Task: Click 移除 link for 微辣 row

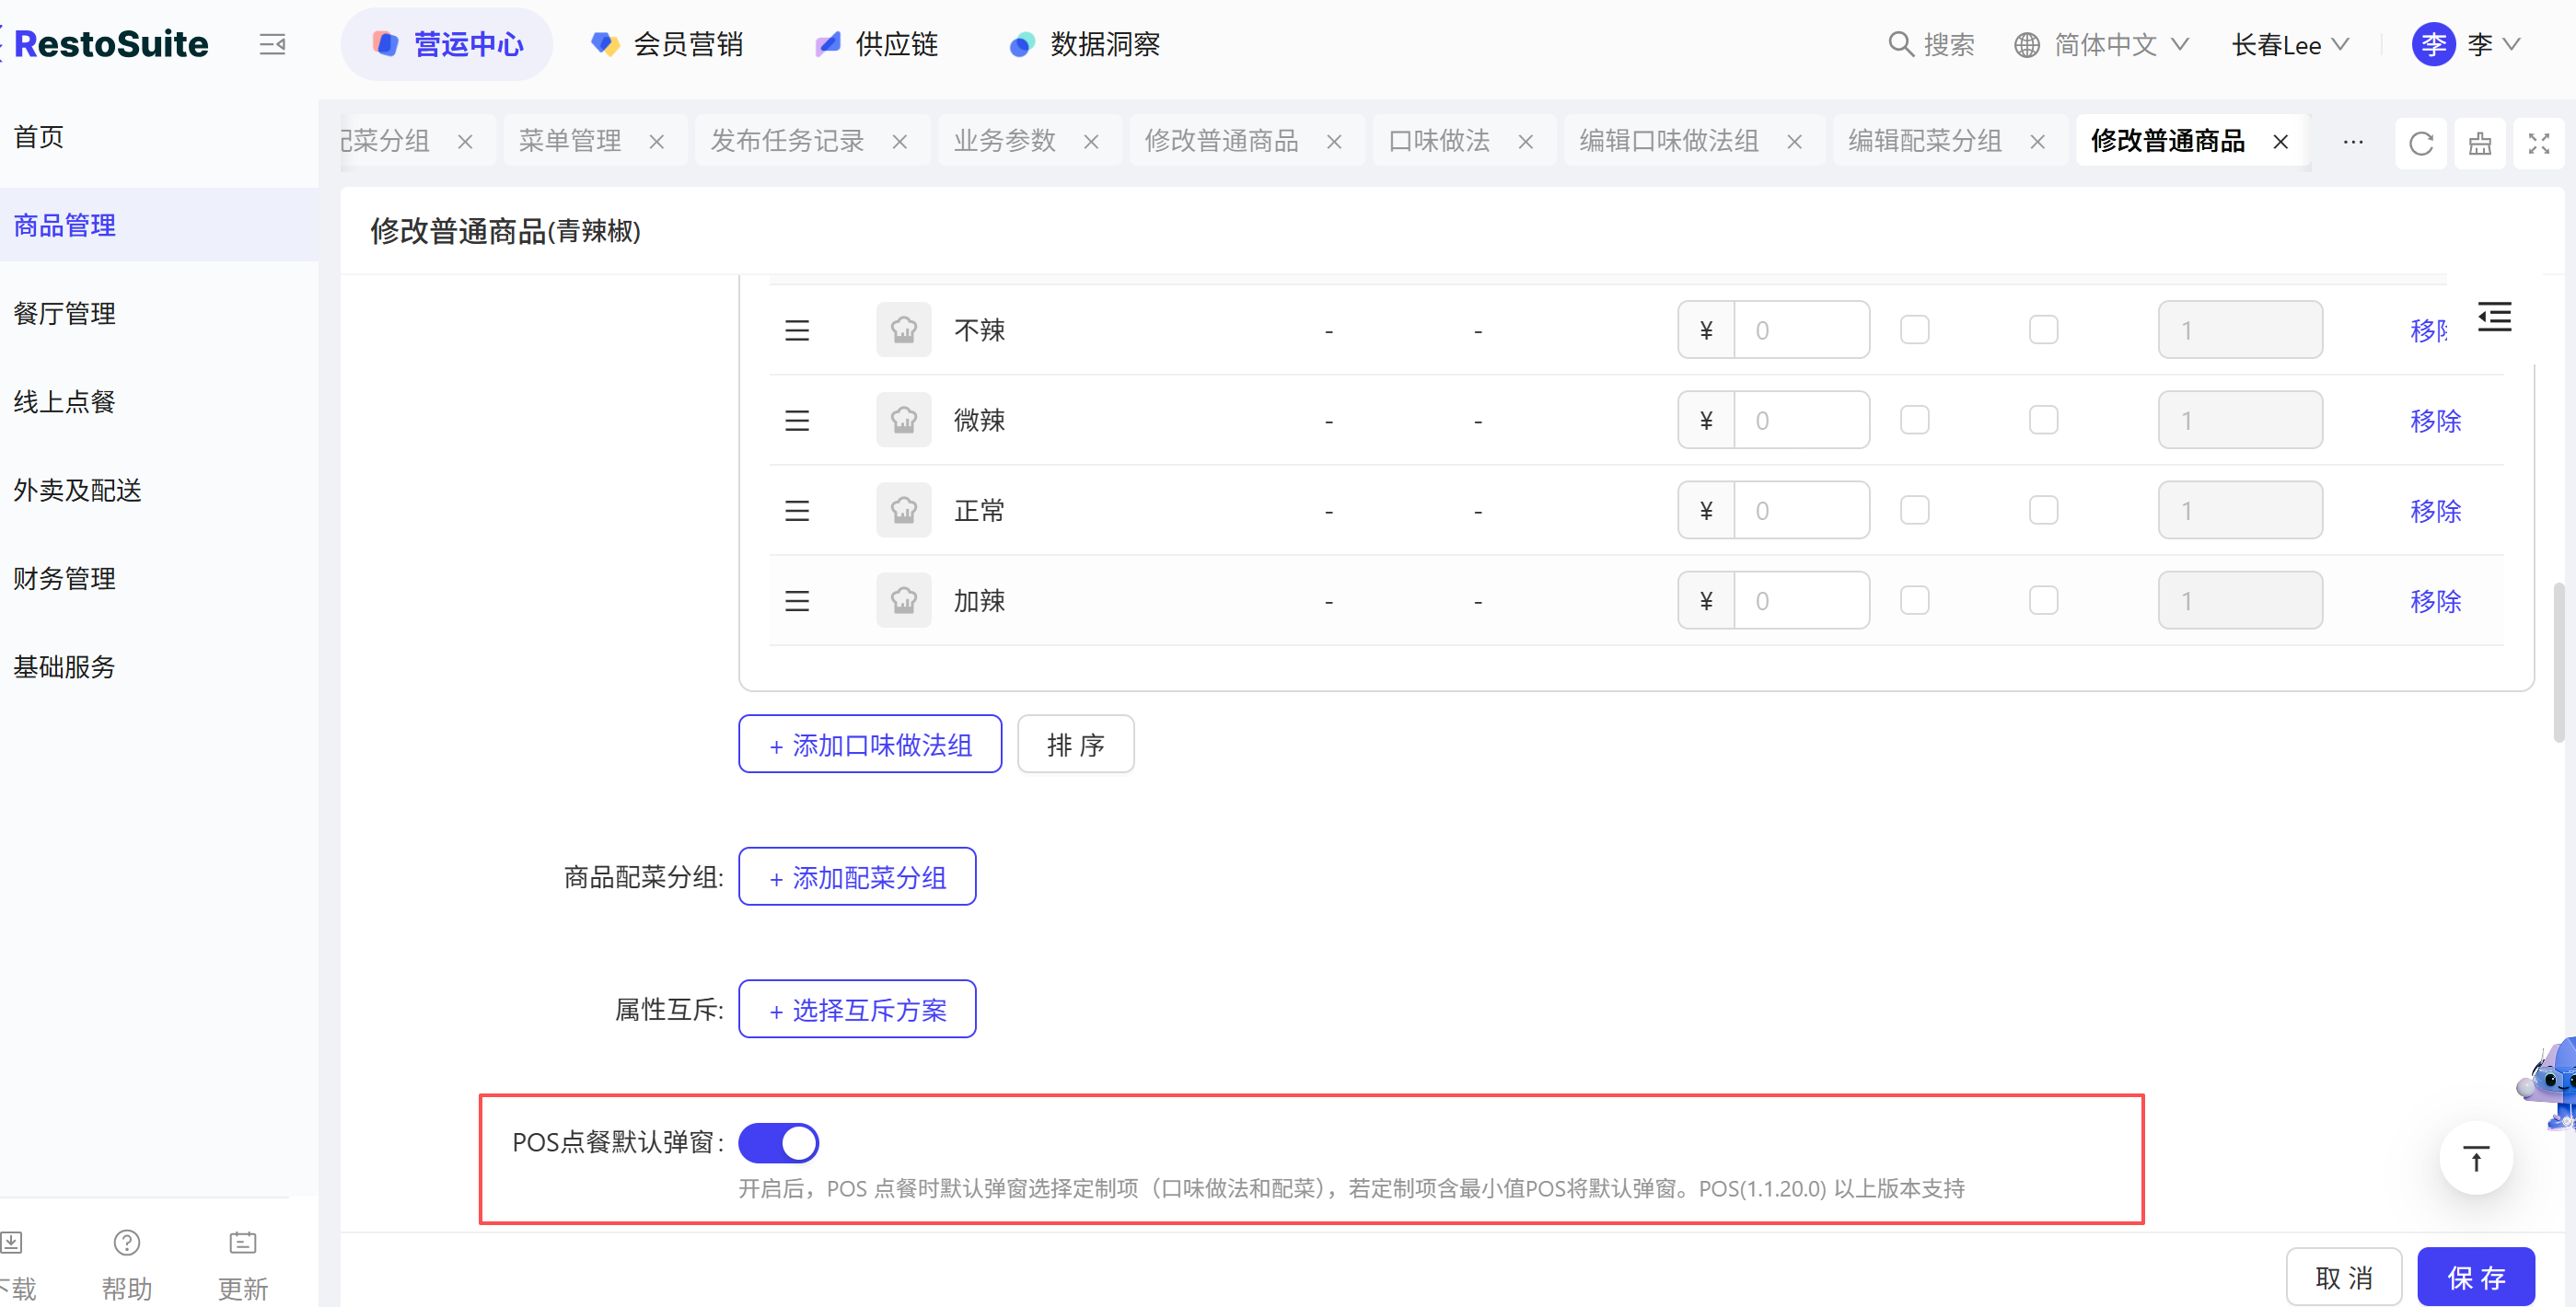Action: coord(2435,420)
